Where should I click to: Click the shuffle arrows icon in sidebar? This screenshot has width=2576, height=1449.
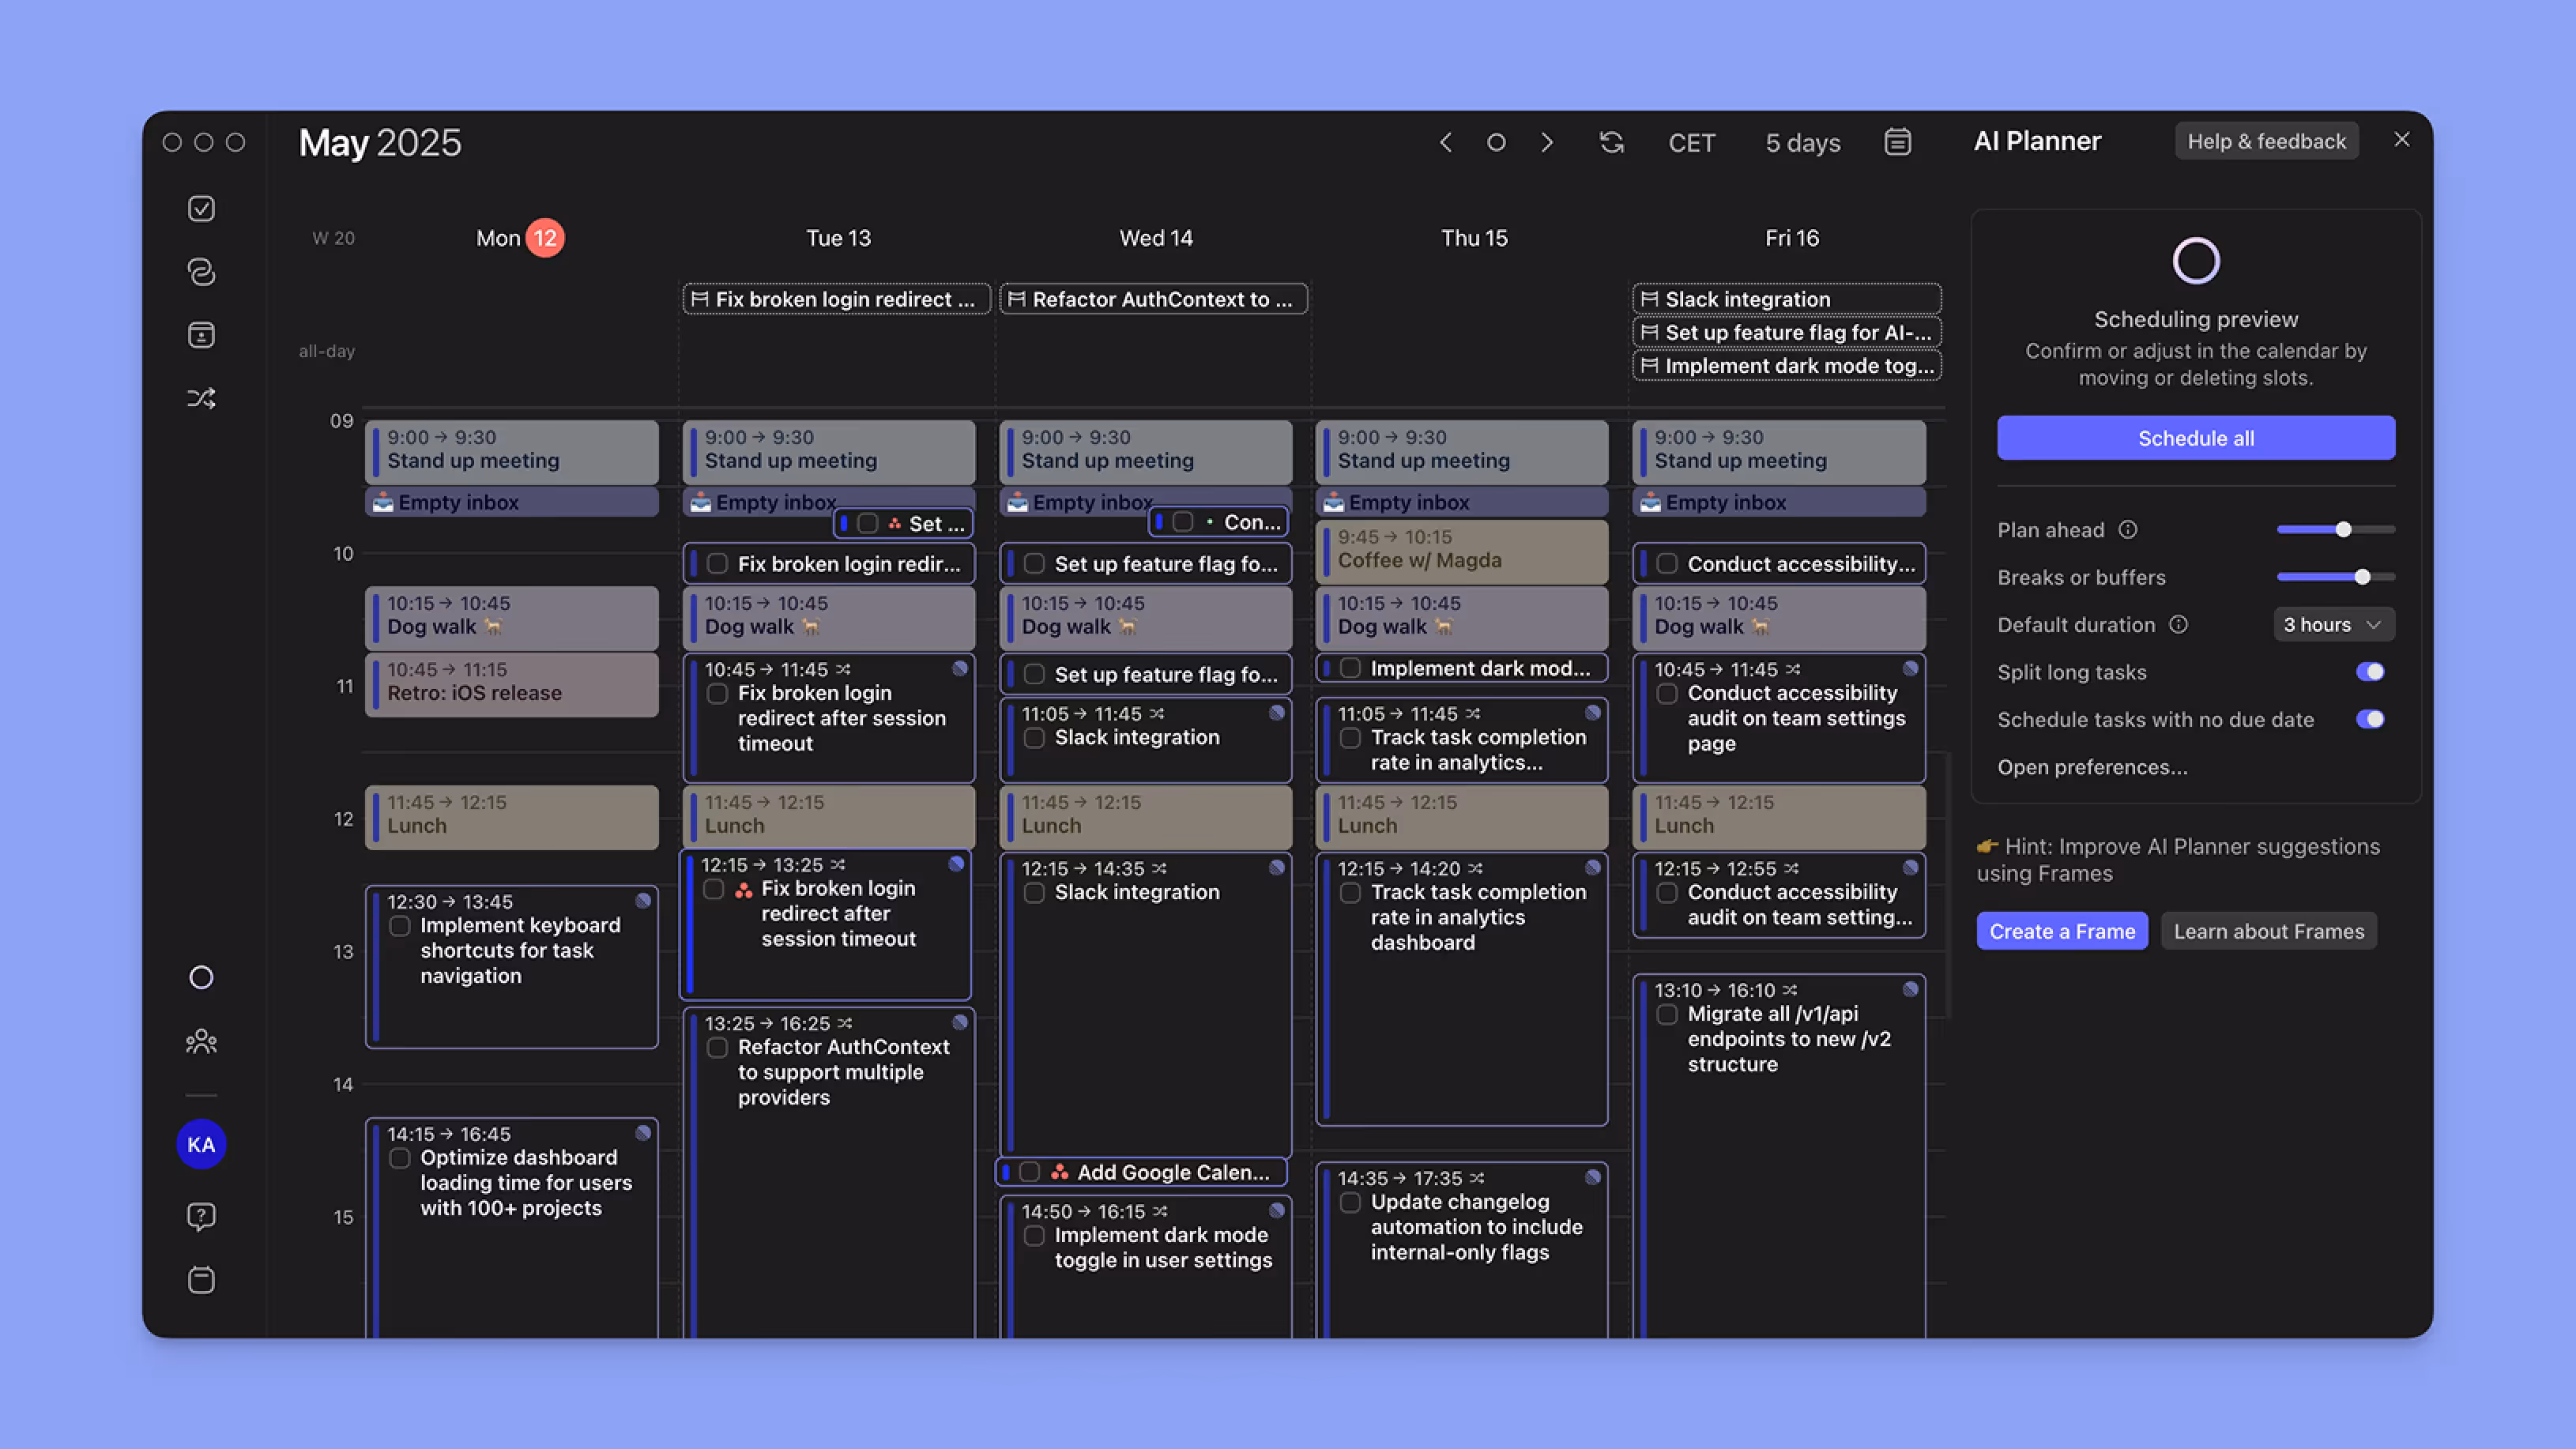[201, 398]
